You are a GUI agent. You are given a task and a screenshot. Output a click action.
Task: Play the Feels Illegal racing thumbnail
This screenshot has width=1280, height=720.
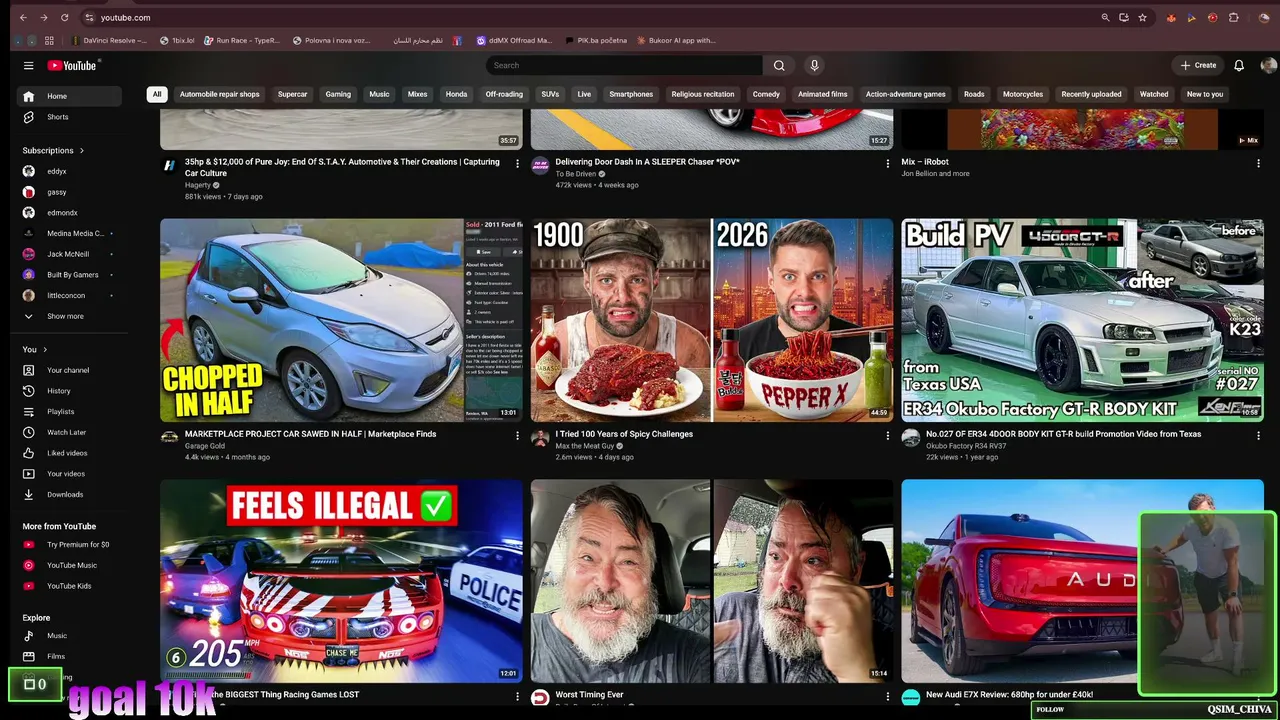coord(341,581)
